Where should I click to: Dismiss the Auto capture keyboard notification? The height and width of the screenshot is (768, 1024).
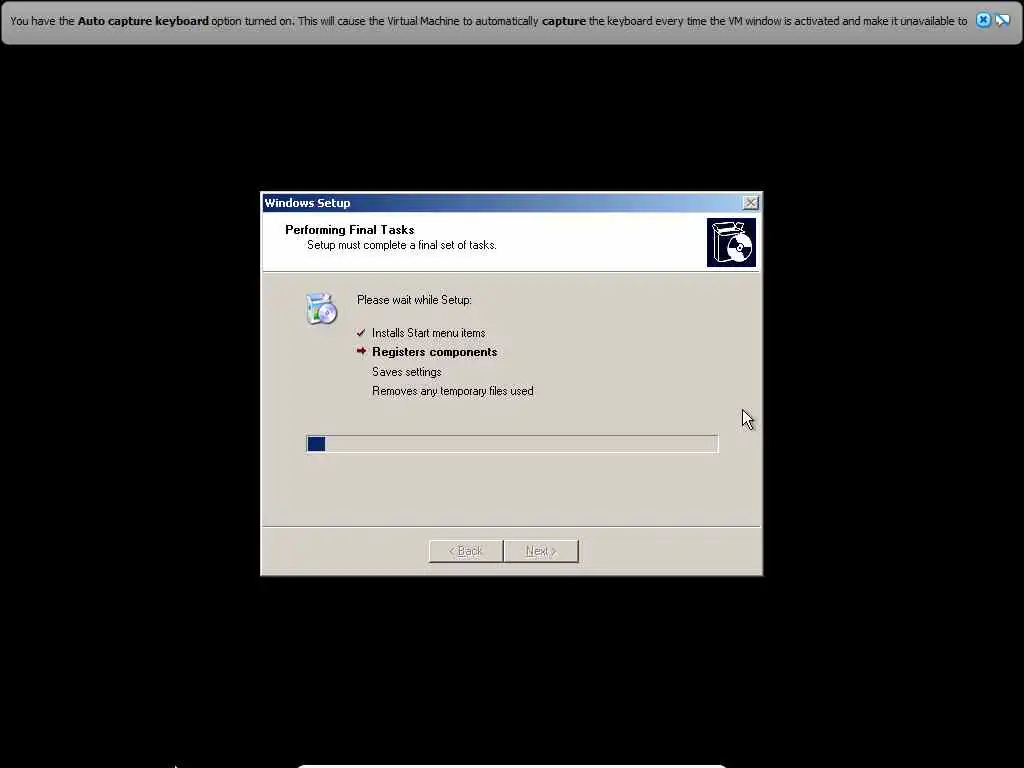coord(983,20)
